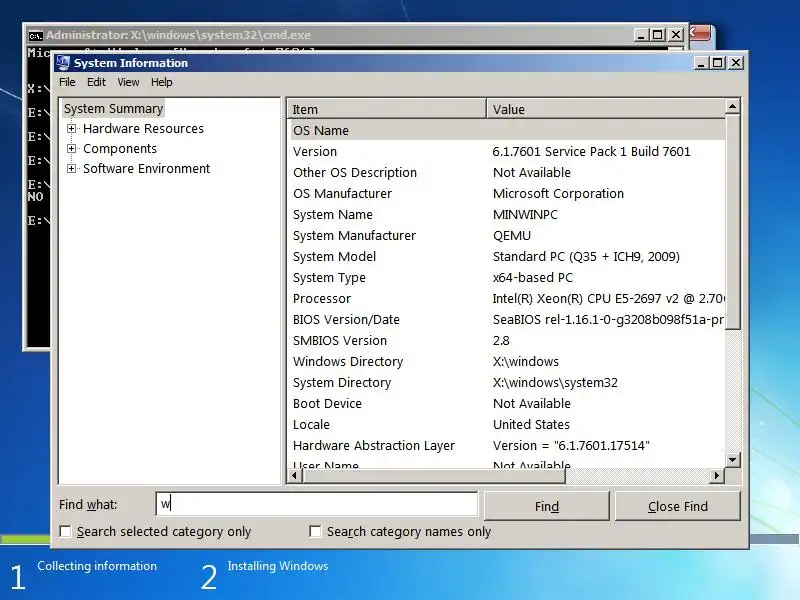Select the OS Name row

pos(507,131)
